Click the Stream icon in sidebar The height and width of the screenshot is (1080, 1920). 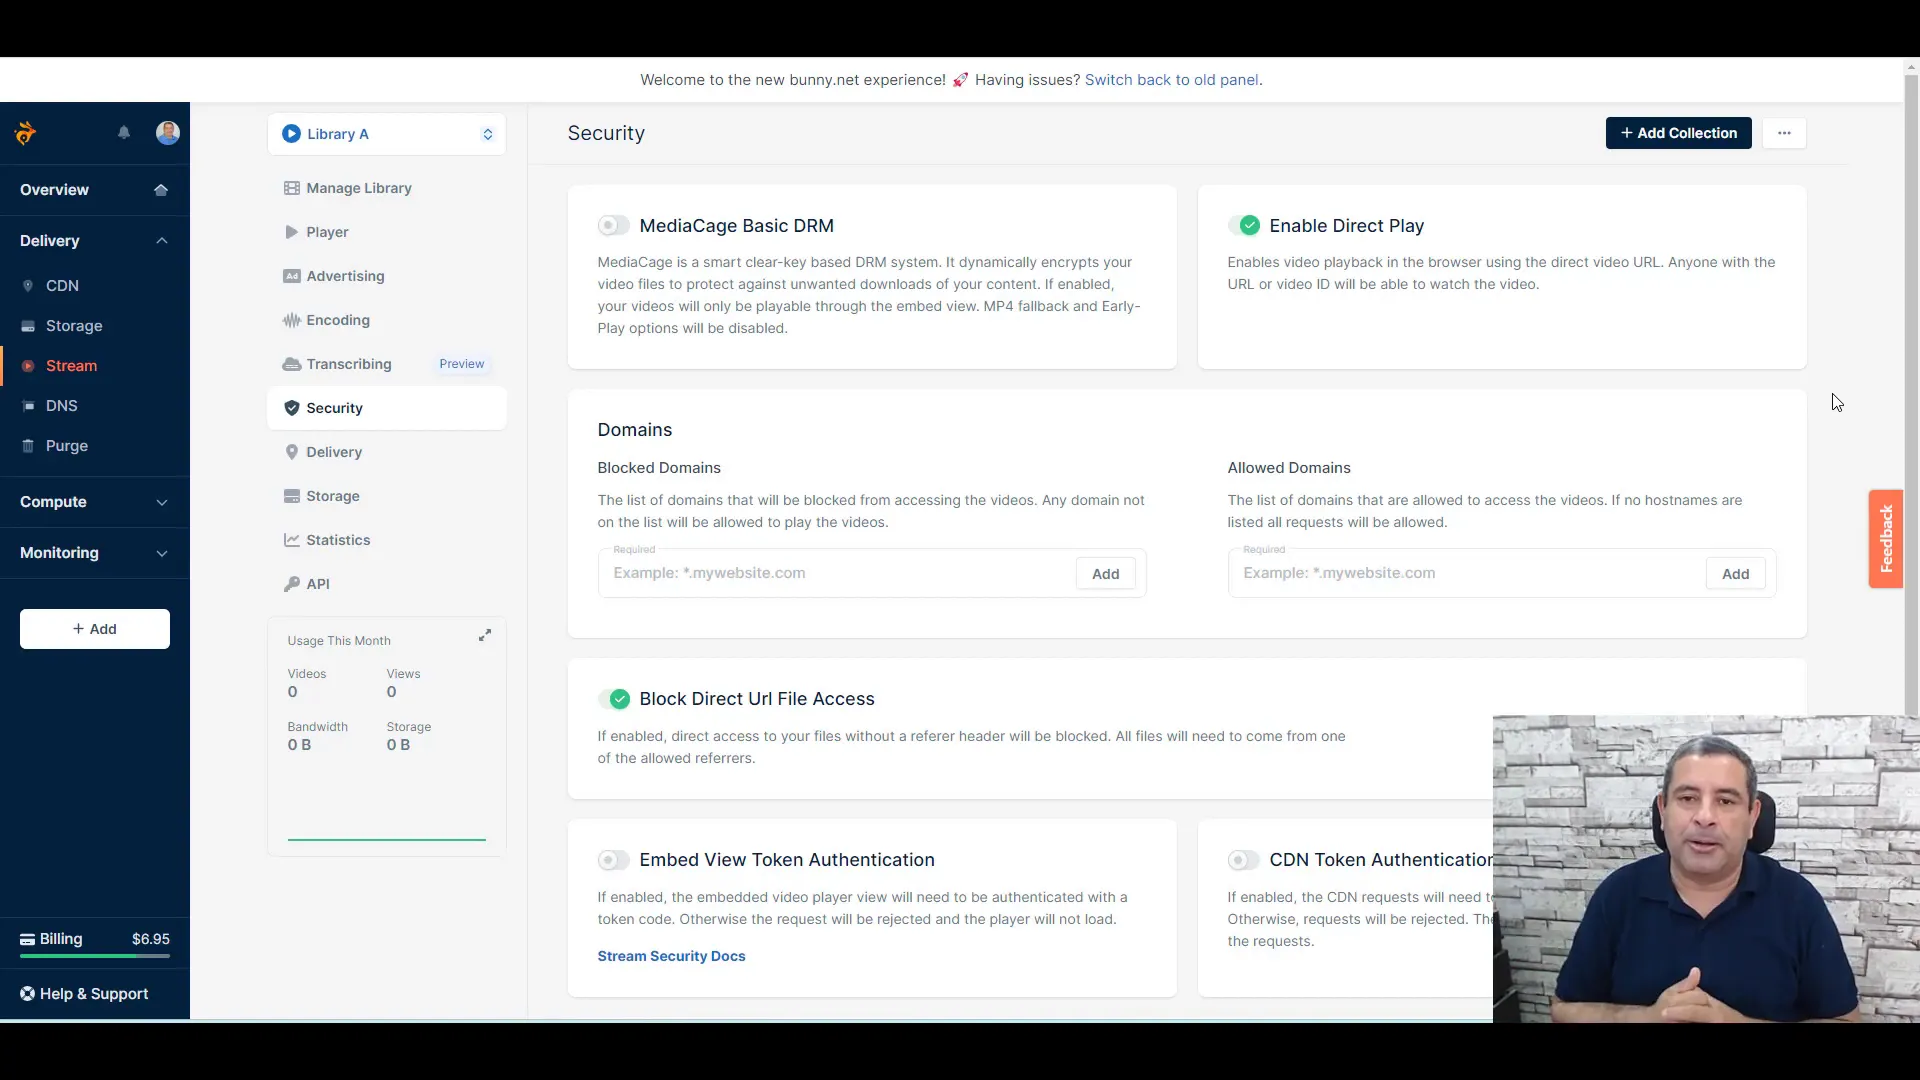pyautogui.click(x=26, y=365)
